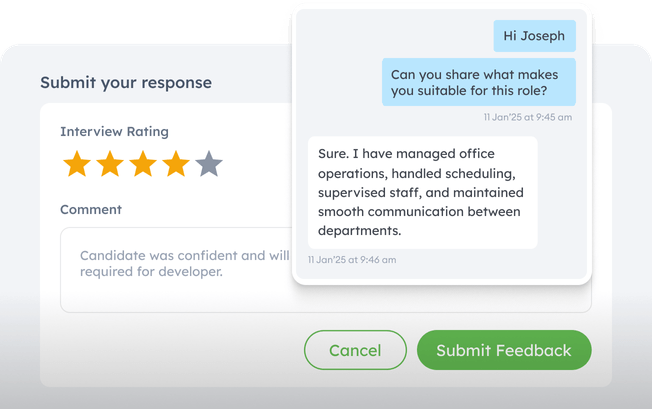Click the word 'Sure' in candidate's reply

click(333, 155)
